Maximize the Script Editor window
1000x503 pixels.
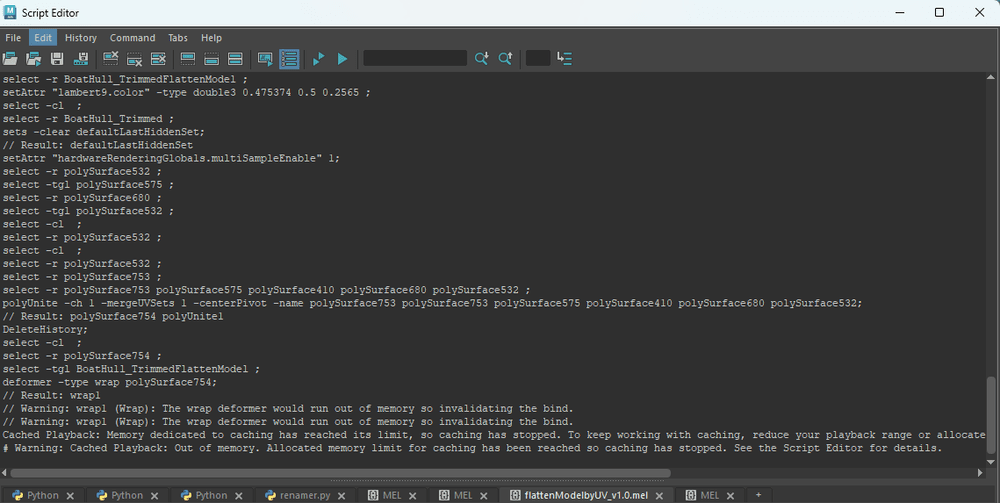939,13
